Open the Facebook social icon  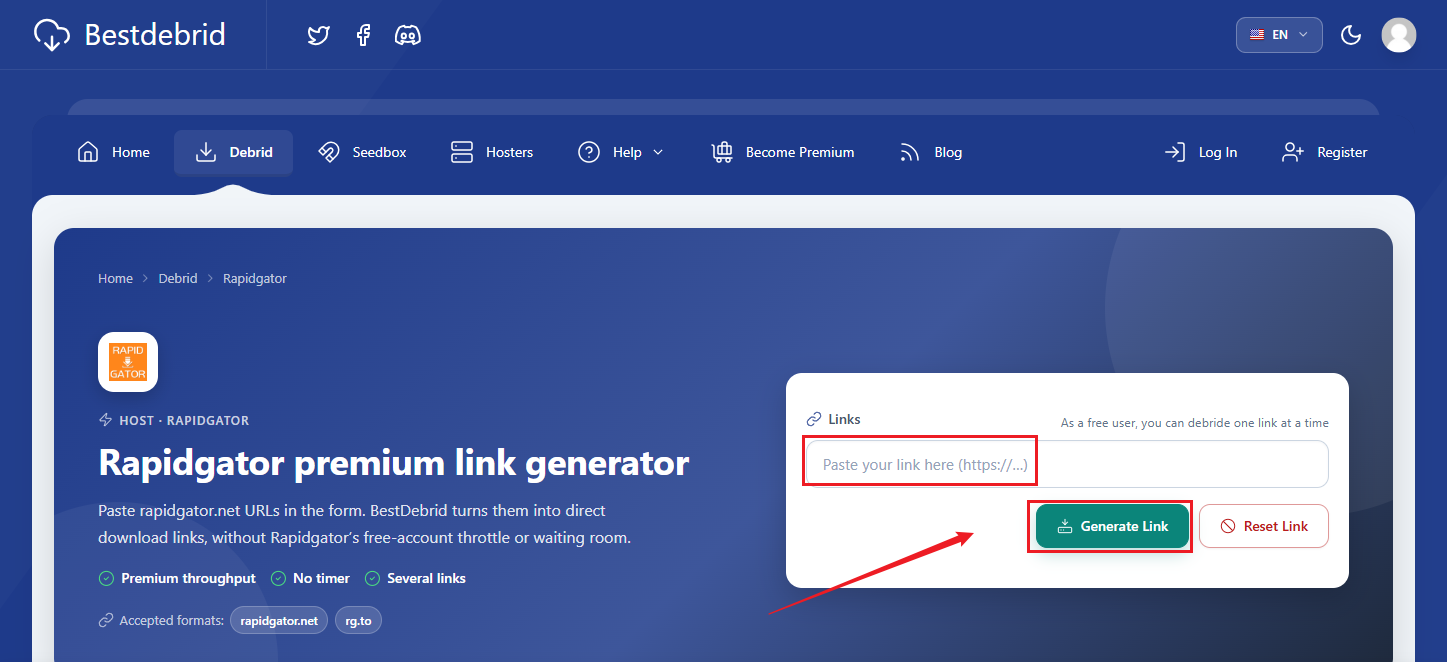click(x=363, y=36)
